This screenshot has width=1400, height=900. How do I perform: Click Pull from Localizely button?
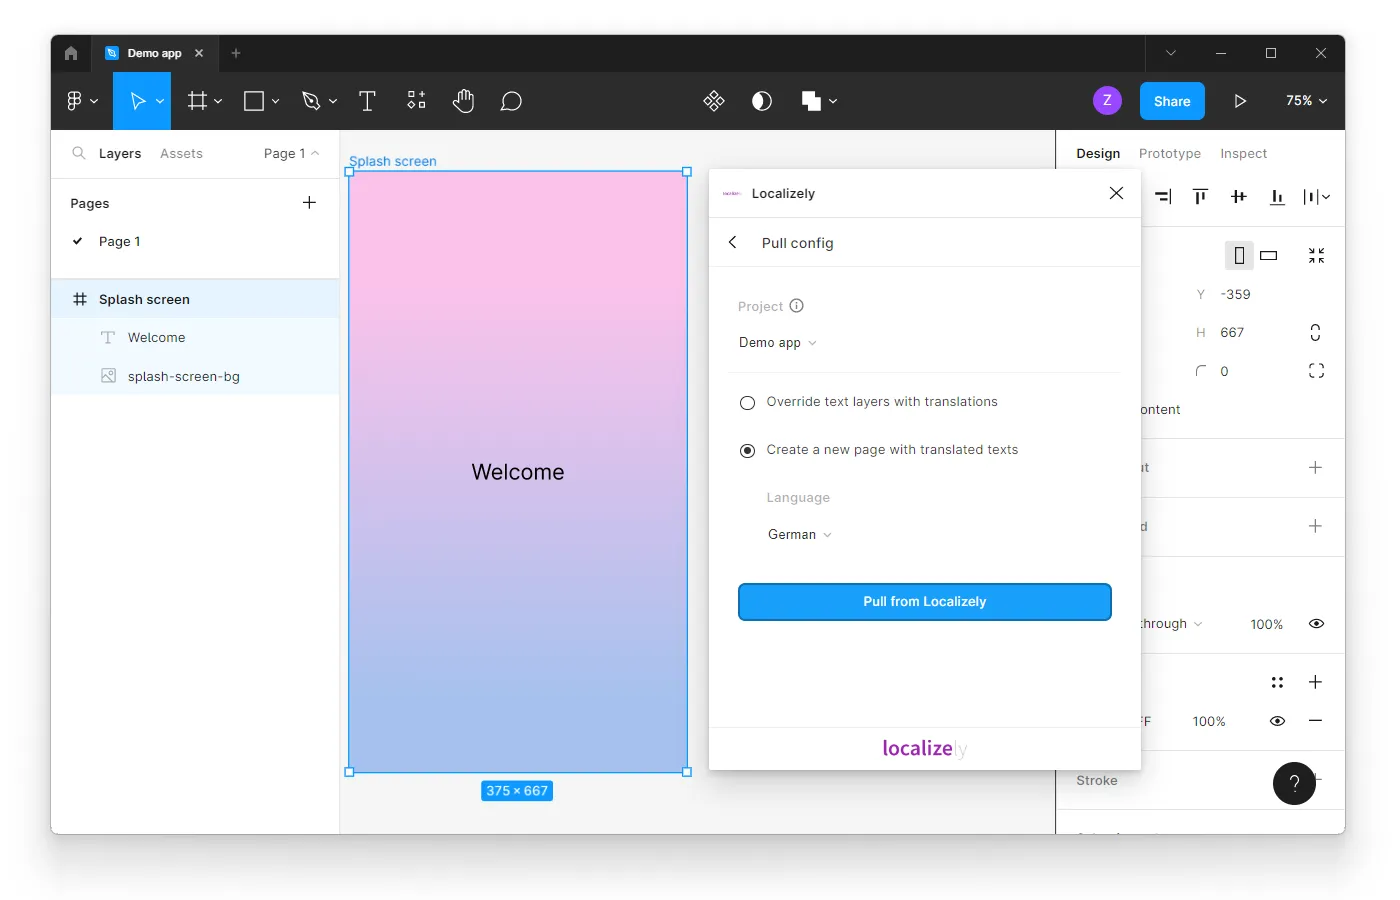[925, 602]
